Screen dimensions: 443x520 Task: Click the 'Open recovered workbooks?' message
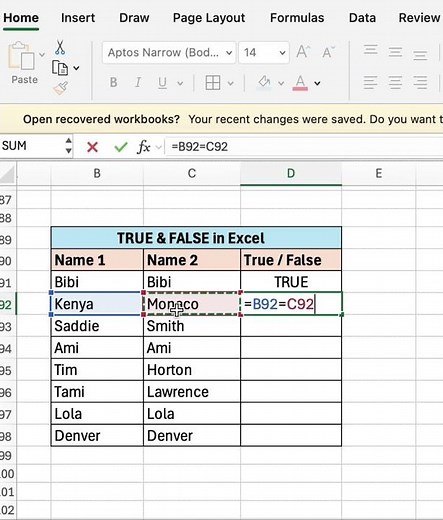click(x=101, y=119)
